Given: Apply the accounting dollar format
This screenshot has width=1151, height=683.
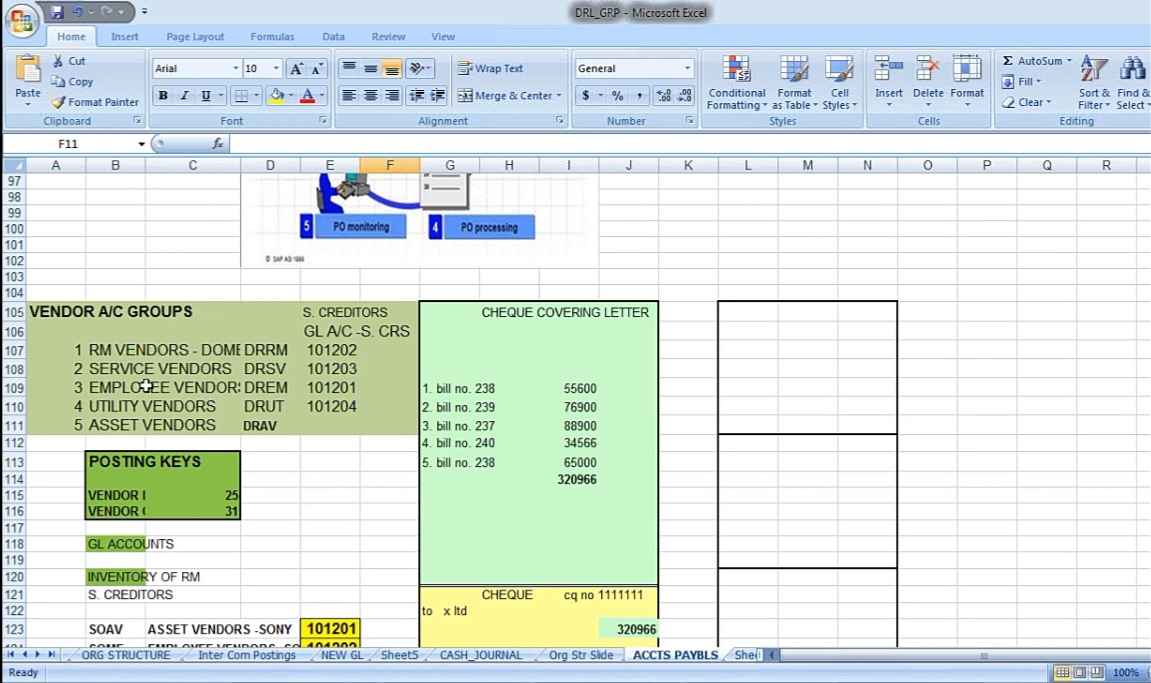Looking at the screenshot, I should [585, 95].
